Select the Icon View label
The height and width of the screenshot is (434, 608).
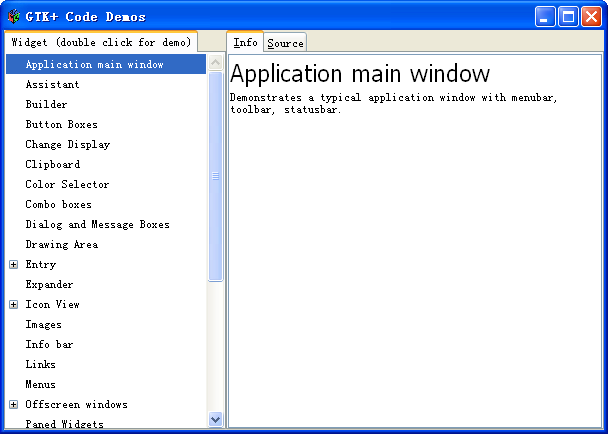coord(52,304)
